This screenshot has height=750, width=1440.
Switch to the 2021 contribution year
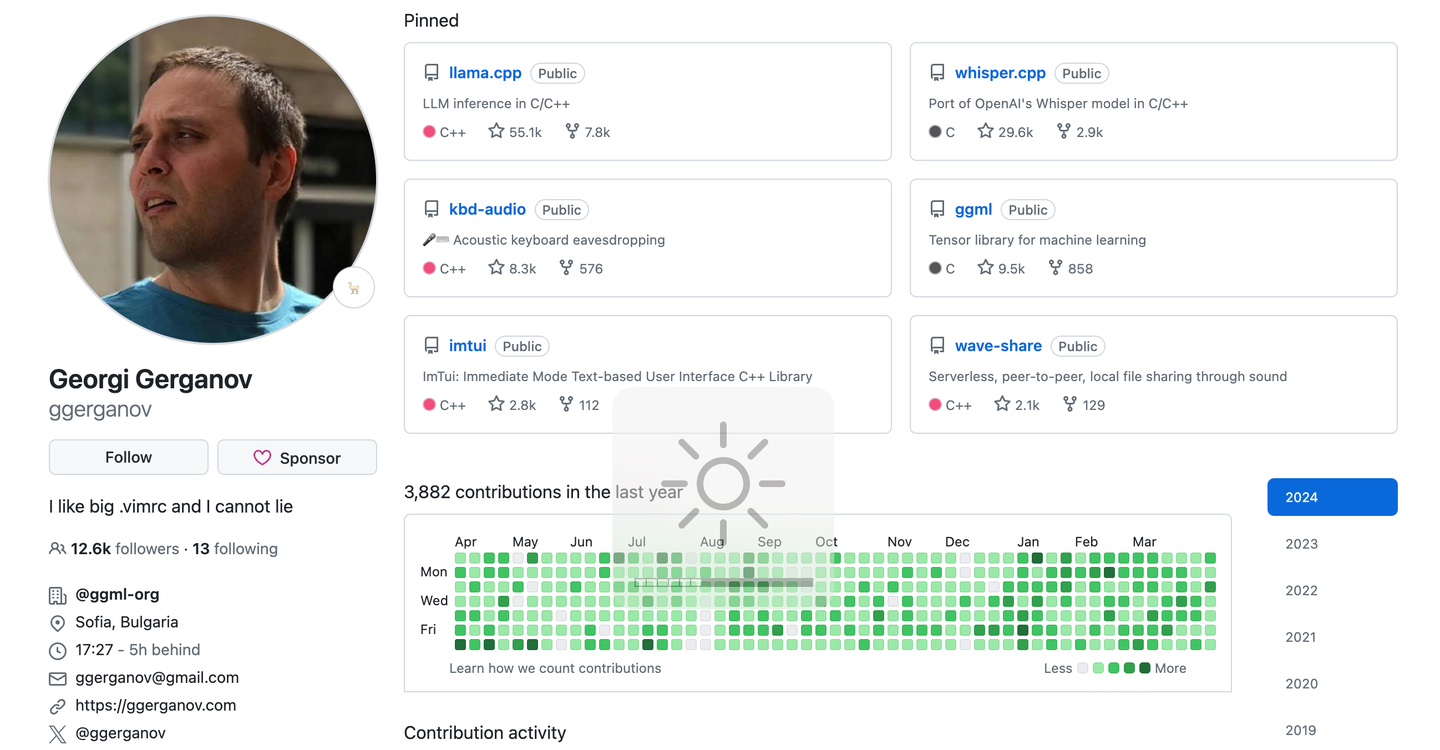tap(1301, 637)
